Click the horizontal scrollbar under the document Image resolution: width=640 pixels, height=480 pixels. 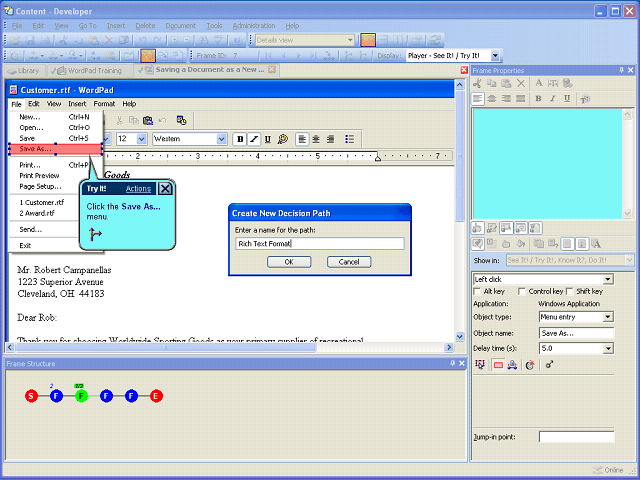pos(165,348)
